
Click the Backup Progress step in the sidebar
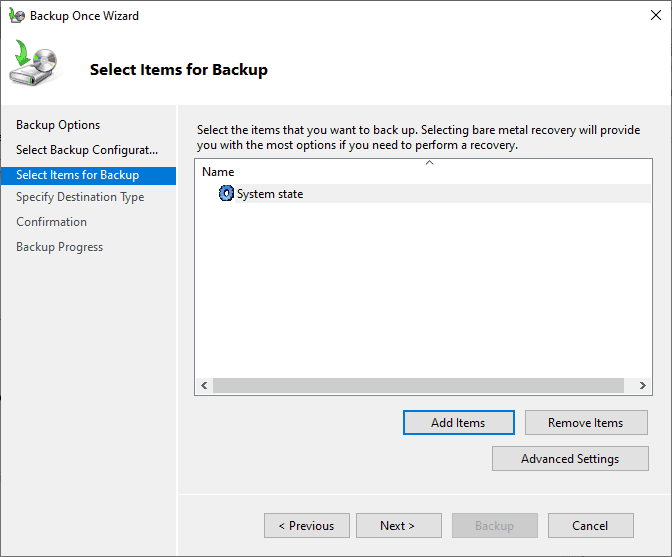(x=59, y=247)
